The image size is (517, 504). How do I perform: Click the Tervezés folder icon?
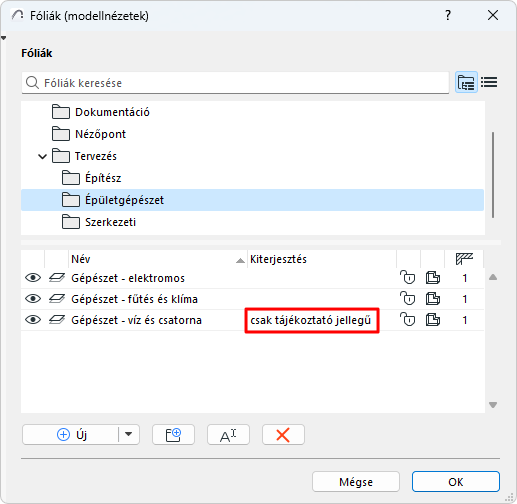tap(61, 156)
